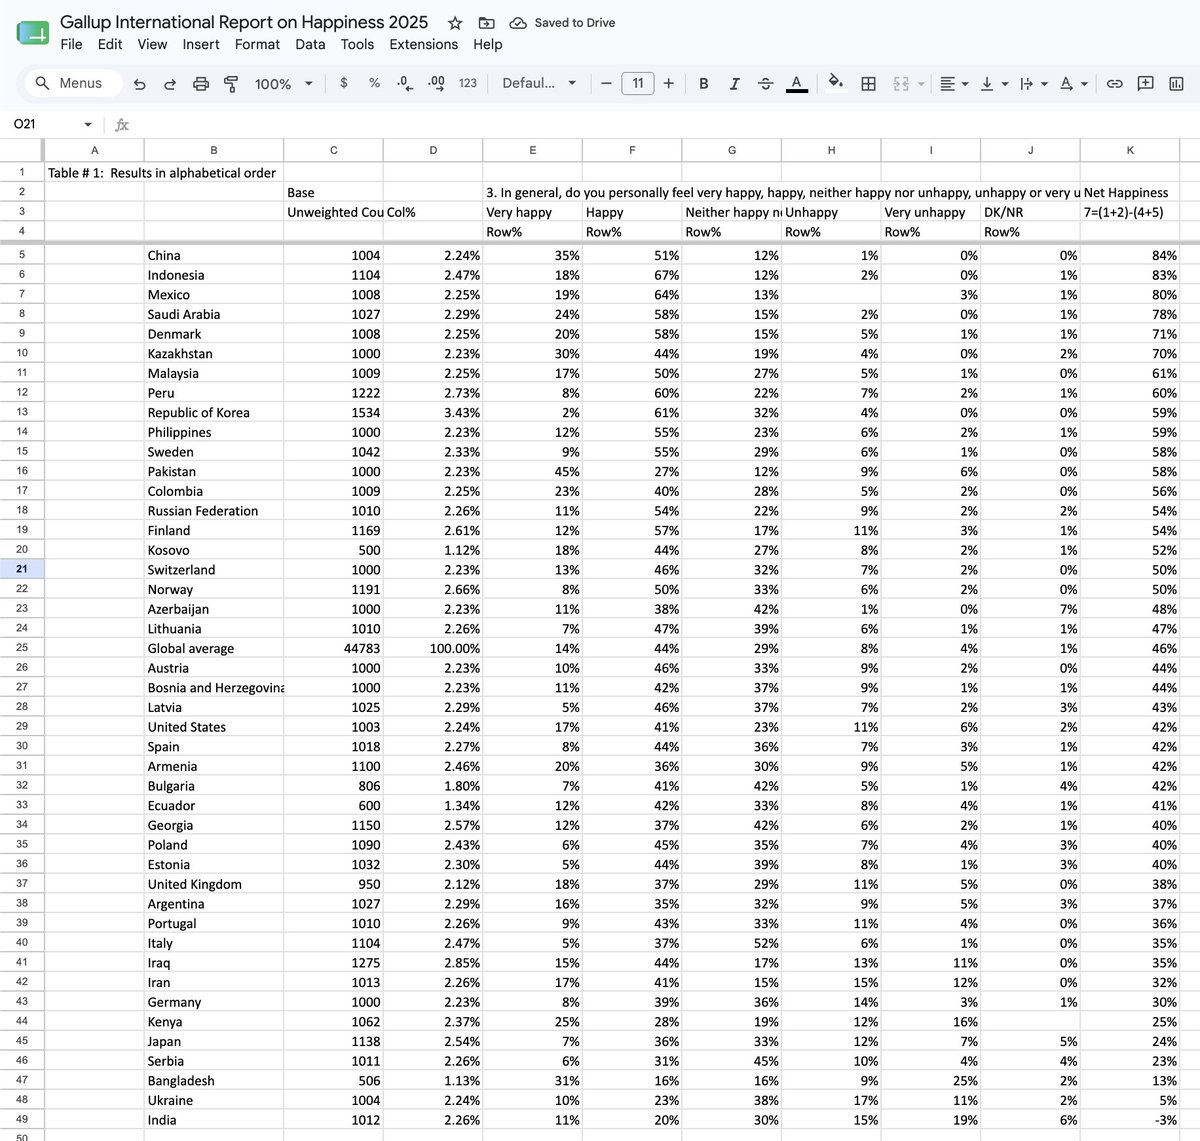Open the text wrapping dropdown
The width and height of the screenshot is (1200, 1141).
click(1033, 84)
